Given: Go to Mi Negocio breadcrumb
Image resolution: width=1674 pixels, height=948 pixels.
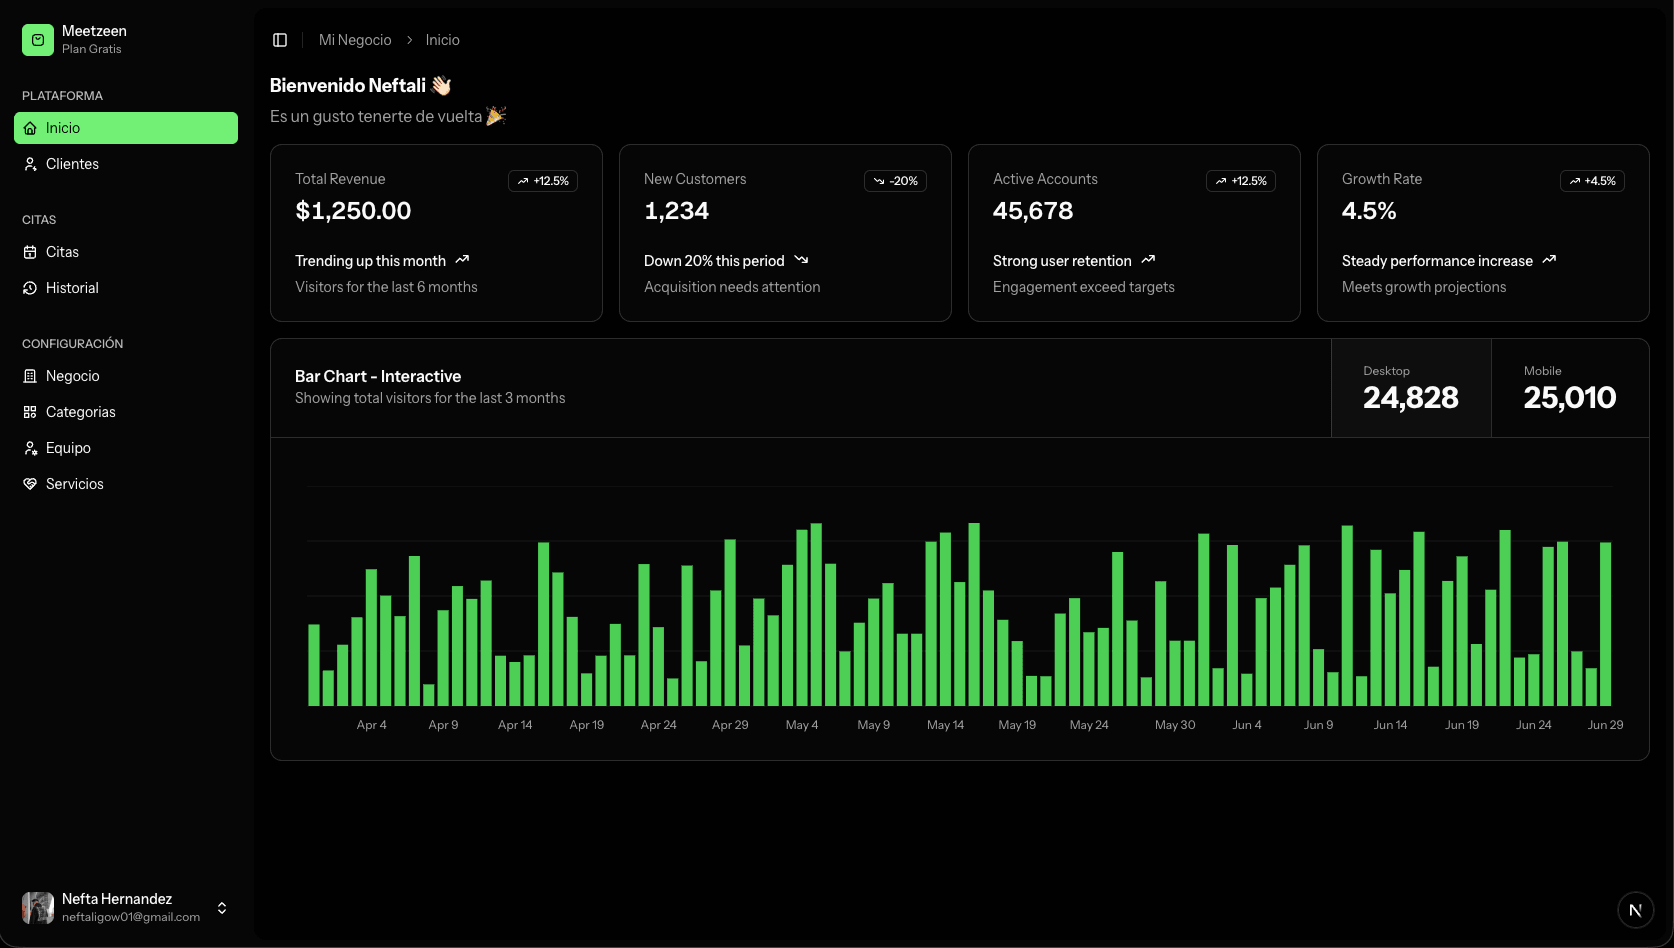Looking at the screenshot, I should pos(355,40).
